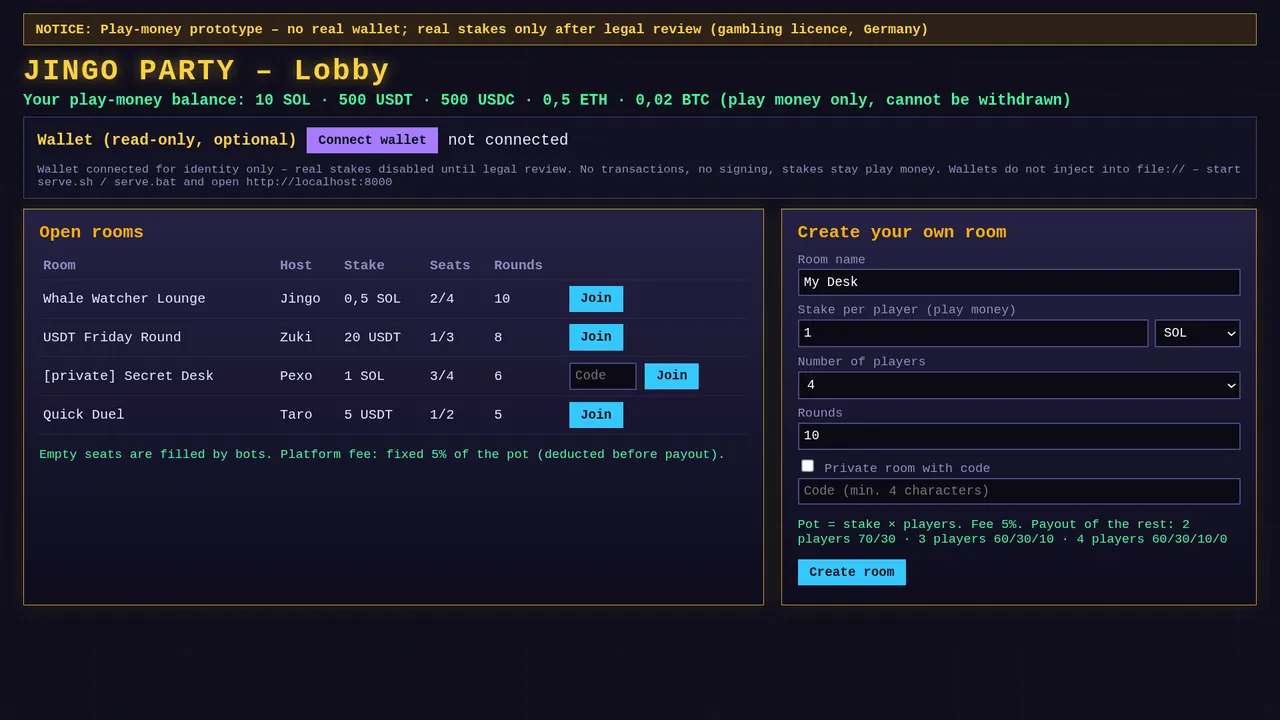Click the Code field for Secret Desk
The width and height of the screenshot is (1280, 720).
[603, 376]
